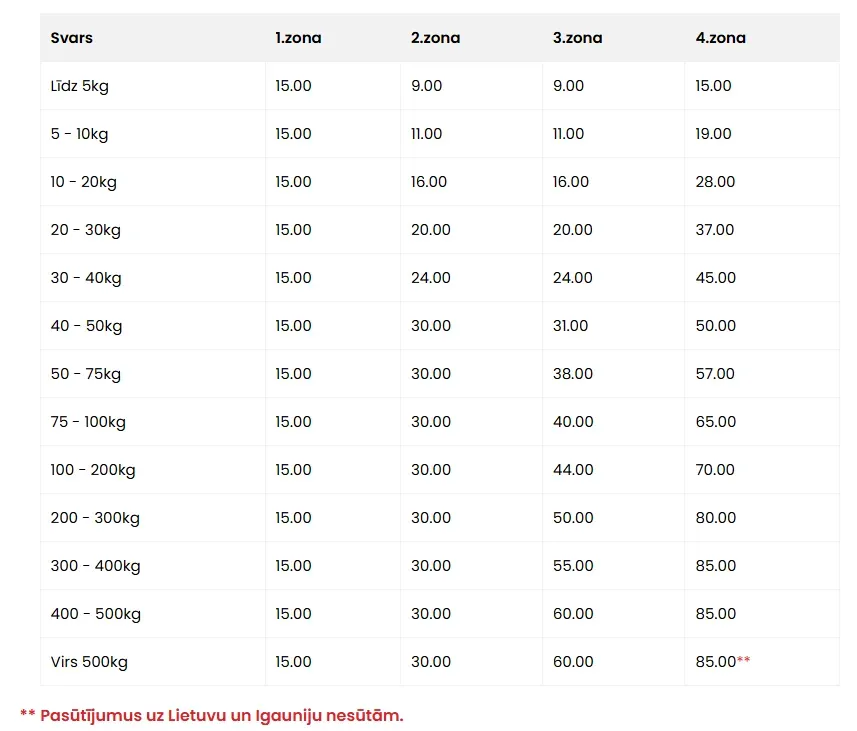Click the 45.00 price in 4.zona
Image resolution: width=857 pixels, height=731 pixels.
[716, 278]
